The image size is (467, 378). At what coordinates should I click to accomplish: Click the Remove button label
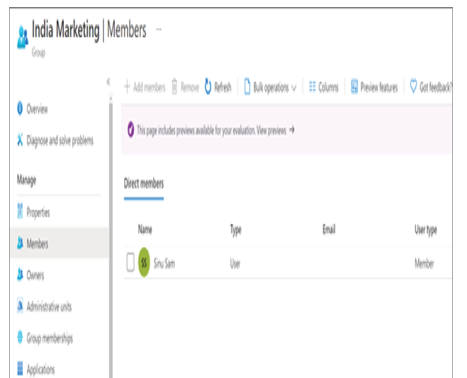click(x=190, y=87)
